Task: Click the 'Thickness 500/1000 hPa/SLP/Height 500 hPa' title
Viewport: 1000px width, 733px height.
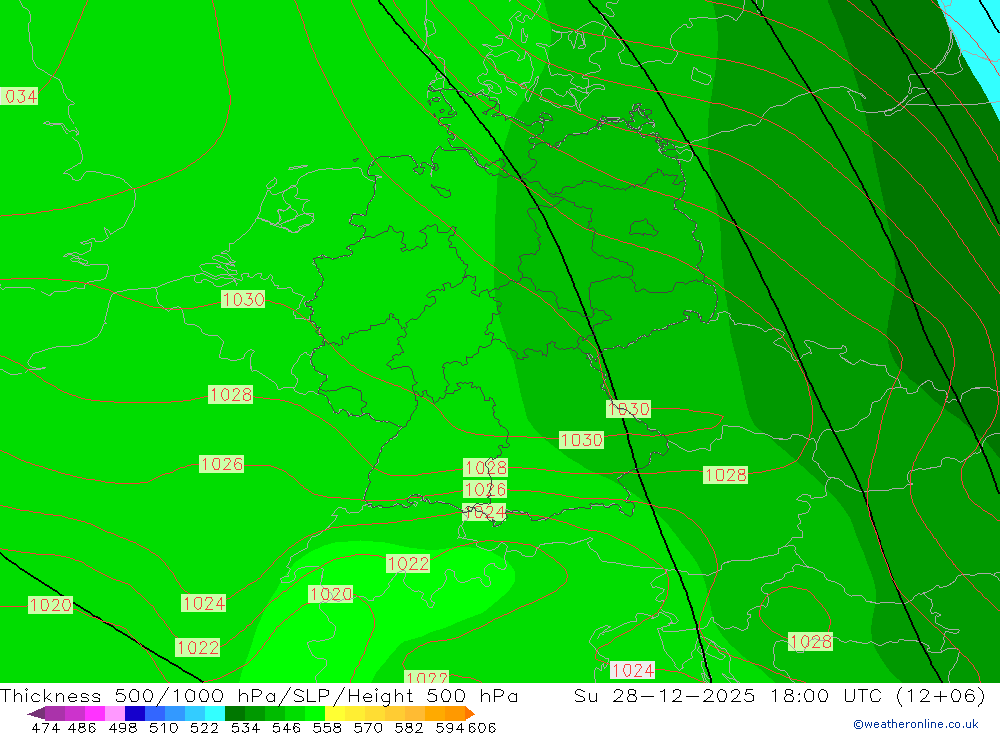Action: point(259,695)
